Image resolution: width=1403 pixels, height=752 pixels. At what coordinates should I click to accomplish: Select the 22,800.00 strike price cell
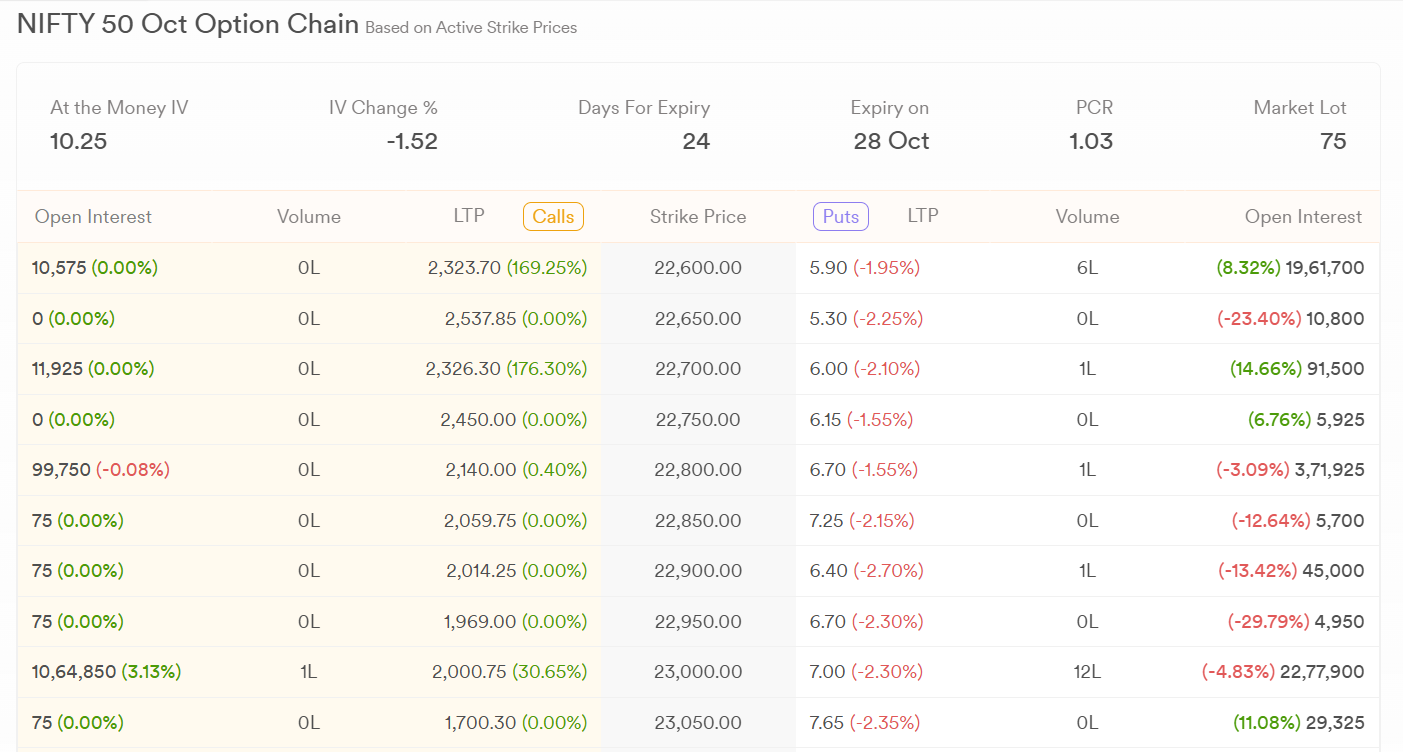(x=698, y=470)
